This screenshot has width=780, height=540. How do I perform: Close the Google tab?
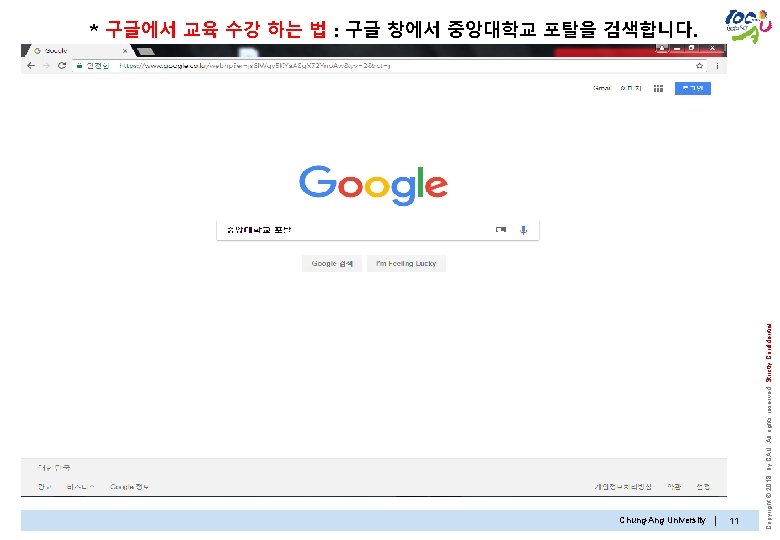tap(125, 51)
